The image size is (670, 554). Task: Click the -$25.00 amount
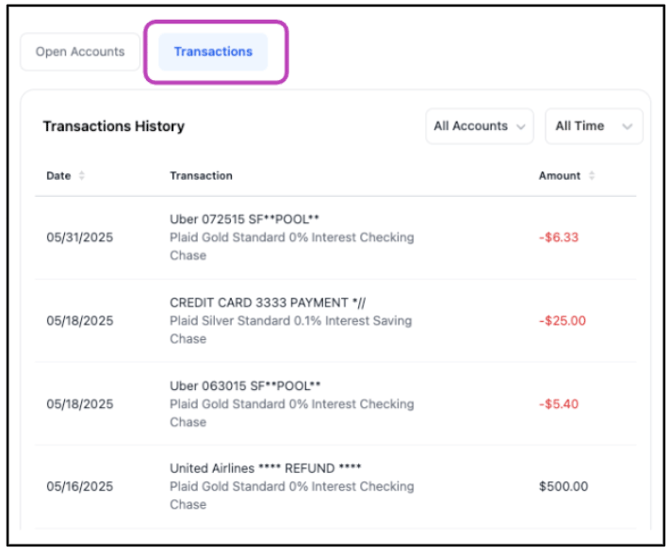pos(562,321)
